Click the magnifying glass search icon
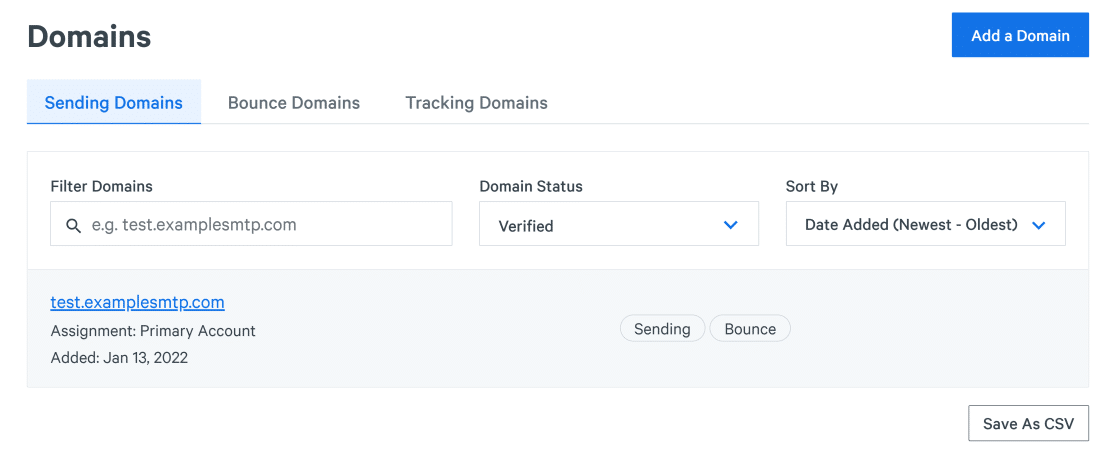The image size is (1116, 450). (x=73, y=226)
